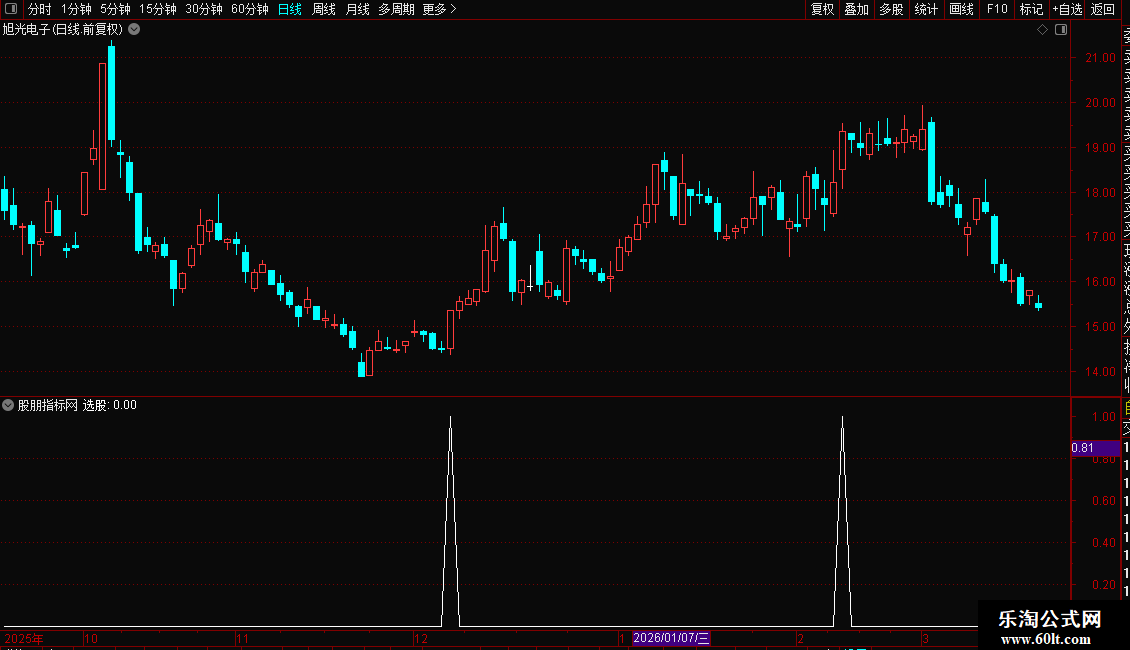The image size is (1130, 650).
Task: Add stock with +自选 button
Action: [x=1067, y=9]
